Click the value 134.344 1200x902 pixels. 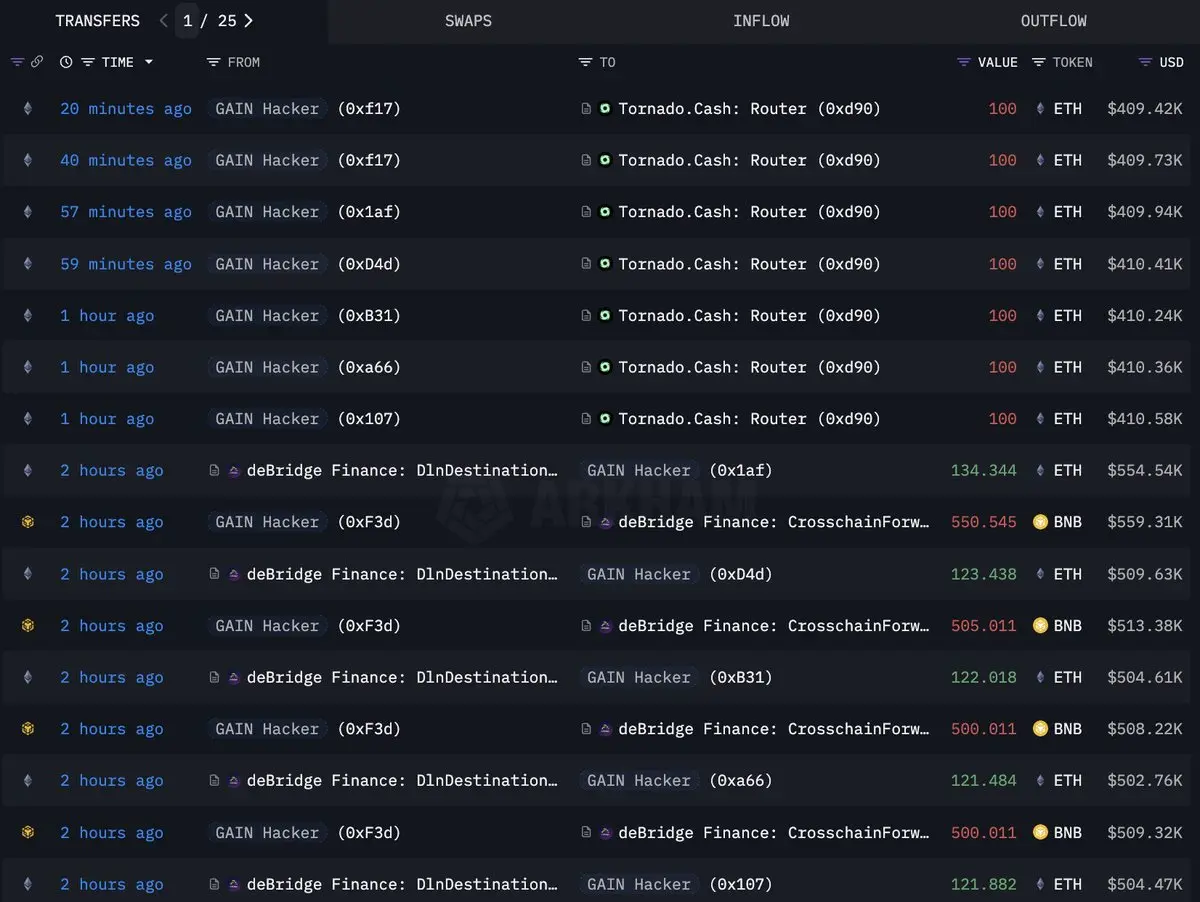point(984,470)
